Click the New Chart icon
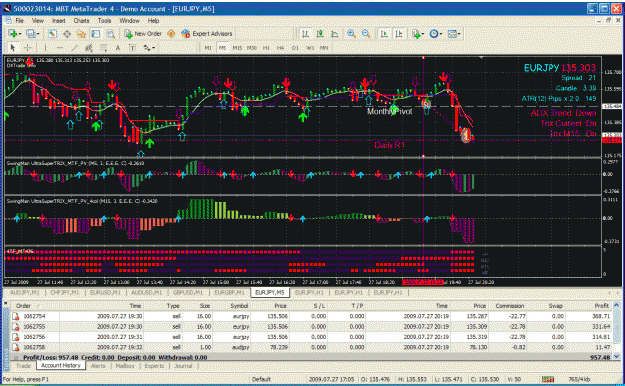The height and width of the screenshot is (386, 625). (12, 34)
